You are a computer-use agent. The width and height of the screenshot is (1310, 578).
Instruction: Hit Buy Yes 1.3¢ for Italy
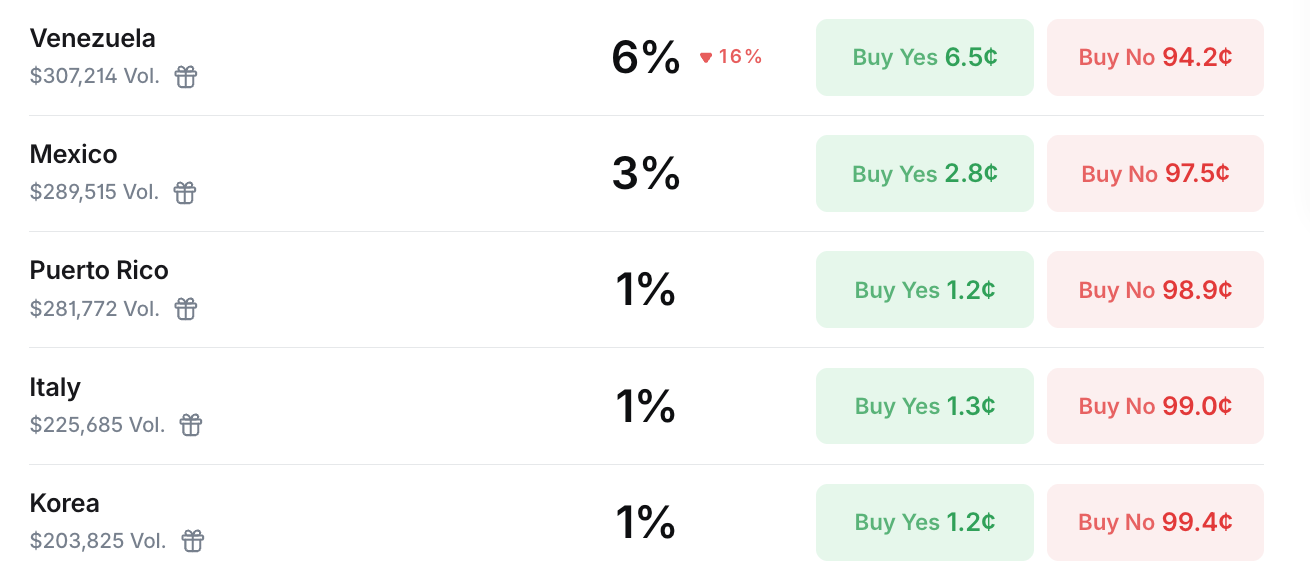pyautogui.click(x=924, y=406)
